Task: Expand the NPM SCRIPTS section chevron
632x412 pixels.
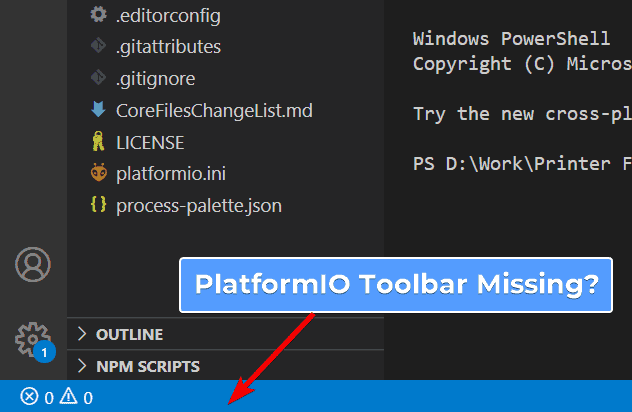Action: click(82, 366)
